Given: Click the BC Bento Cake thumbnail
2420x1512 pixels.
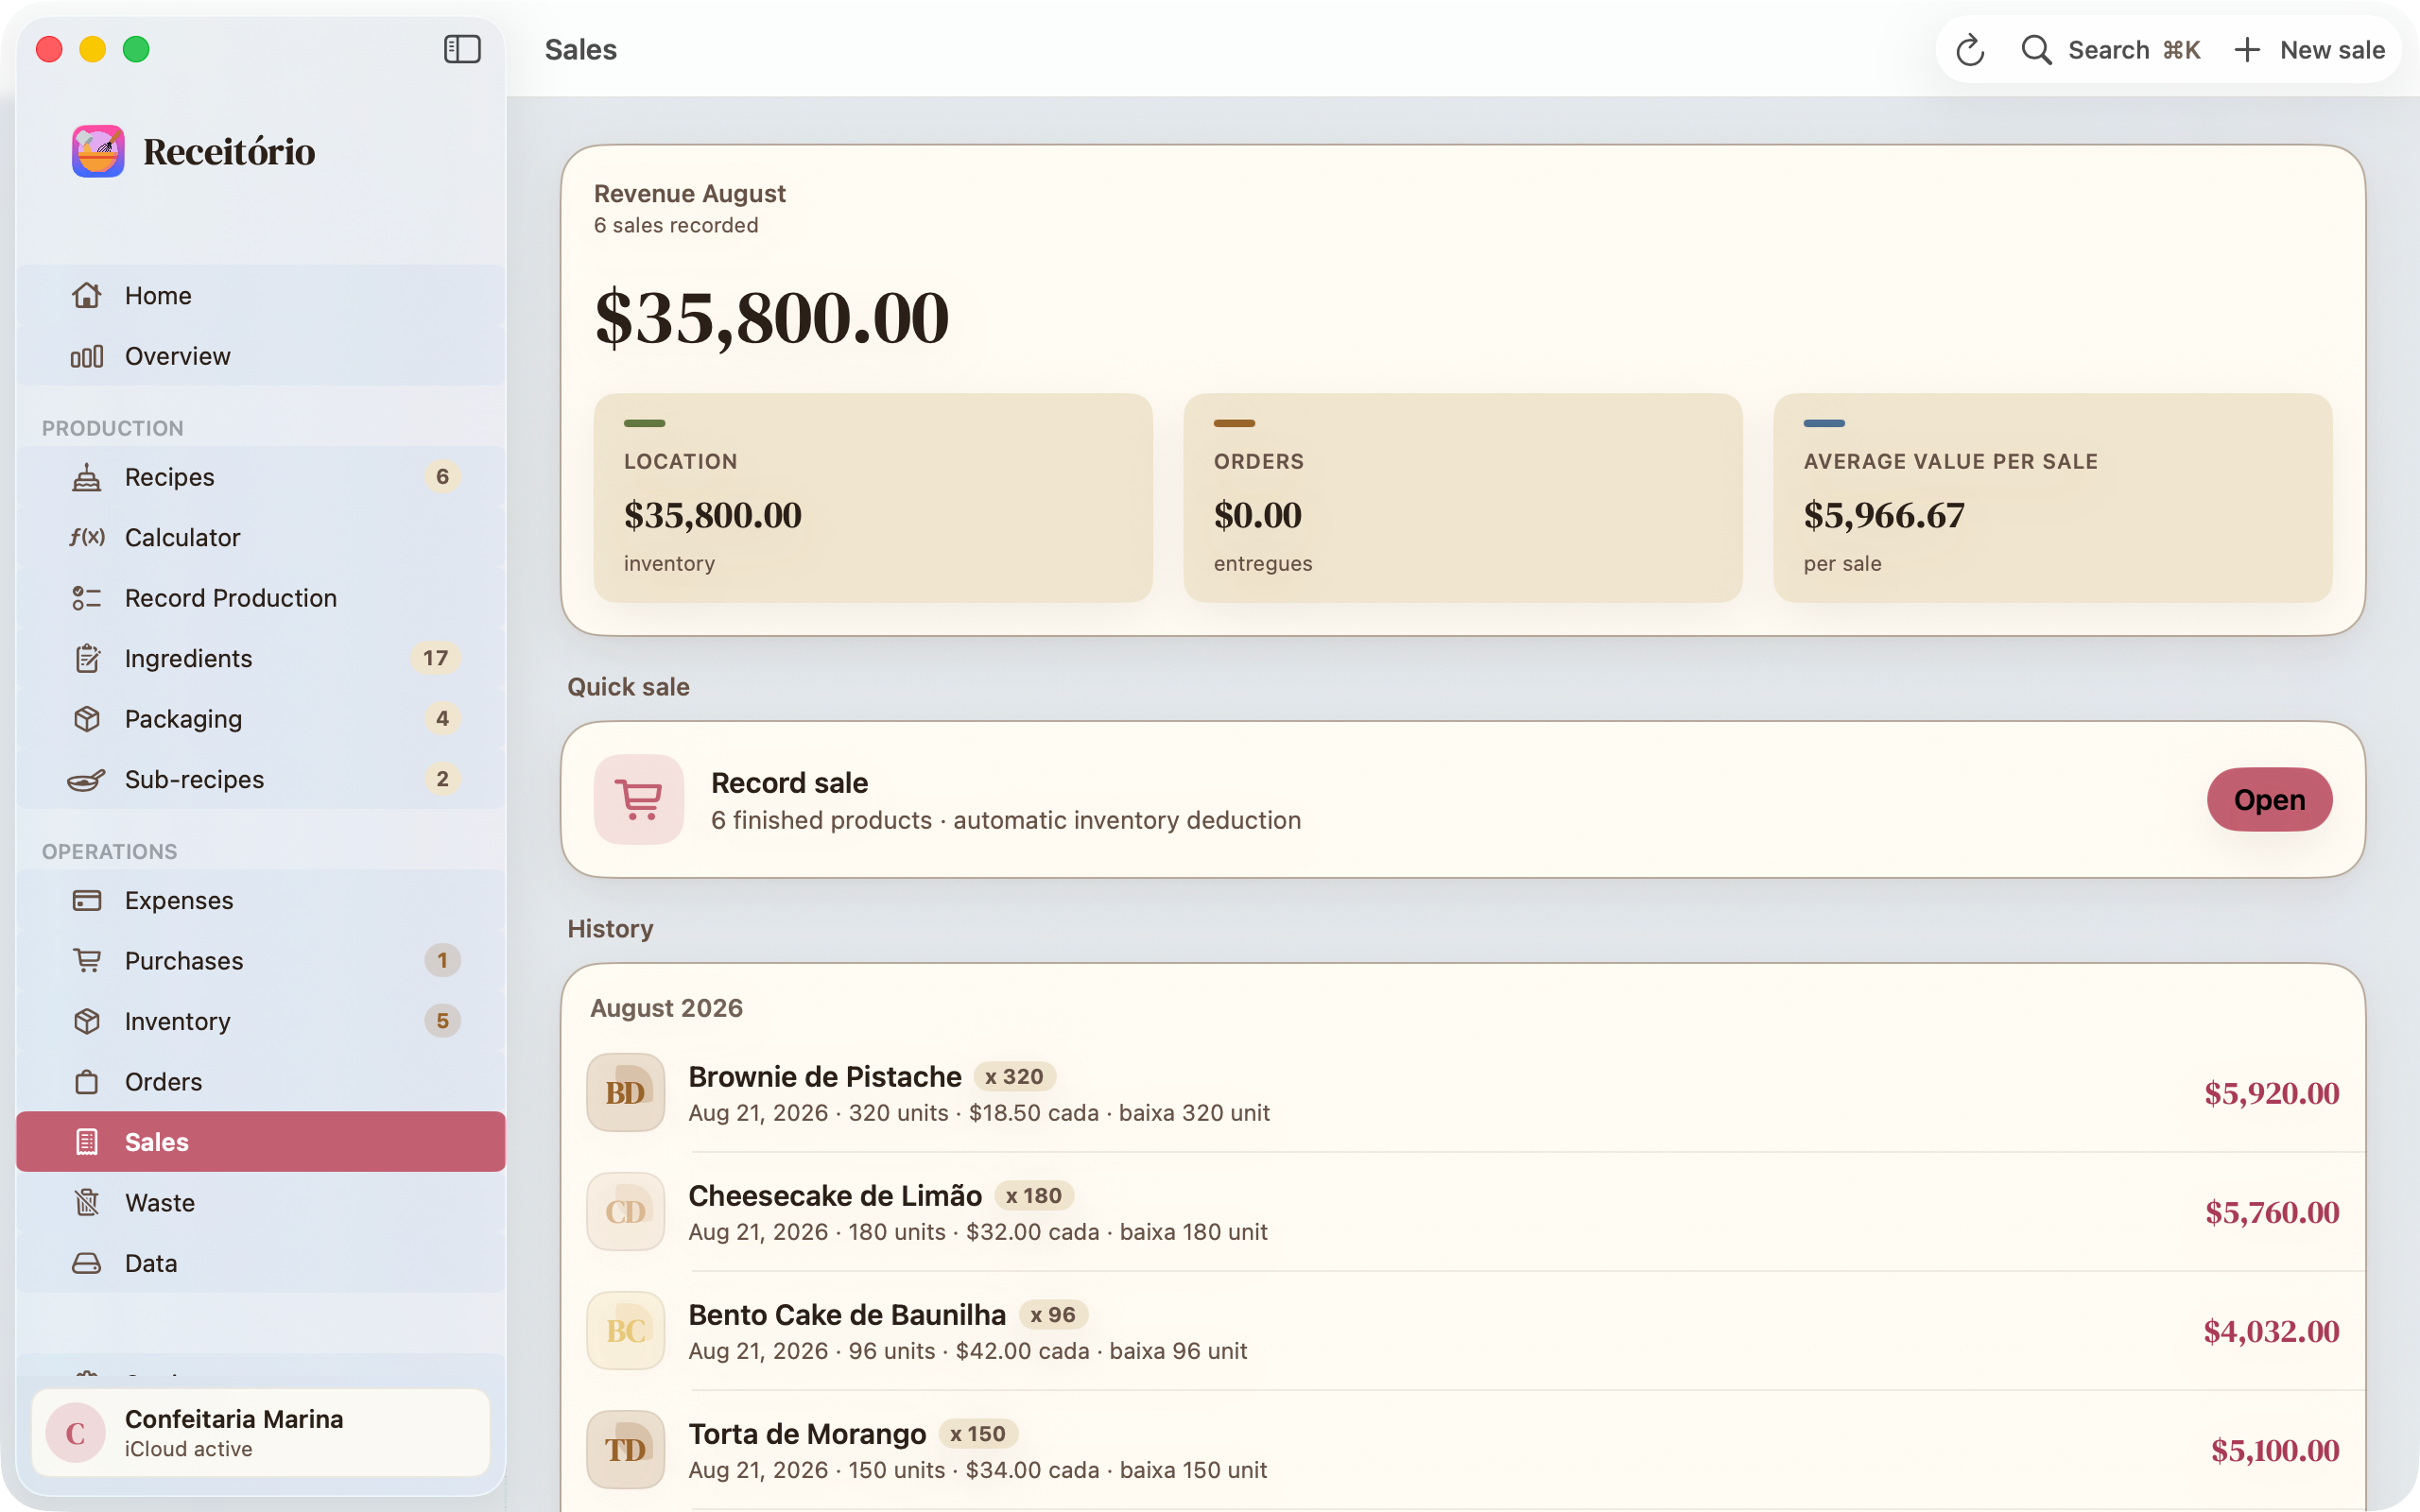Looking at the screenshot, I should (626, 1330).
